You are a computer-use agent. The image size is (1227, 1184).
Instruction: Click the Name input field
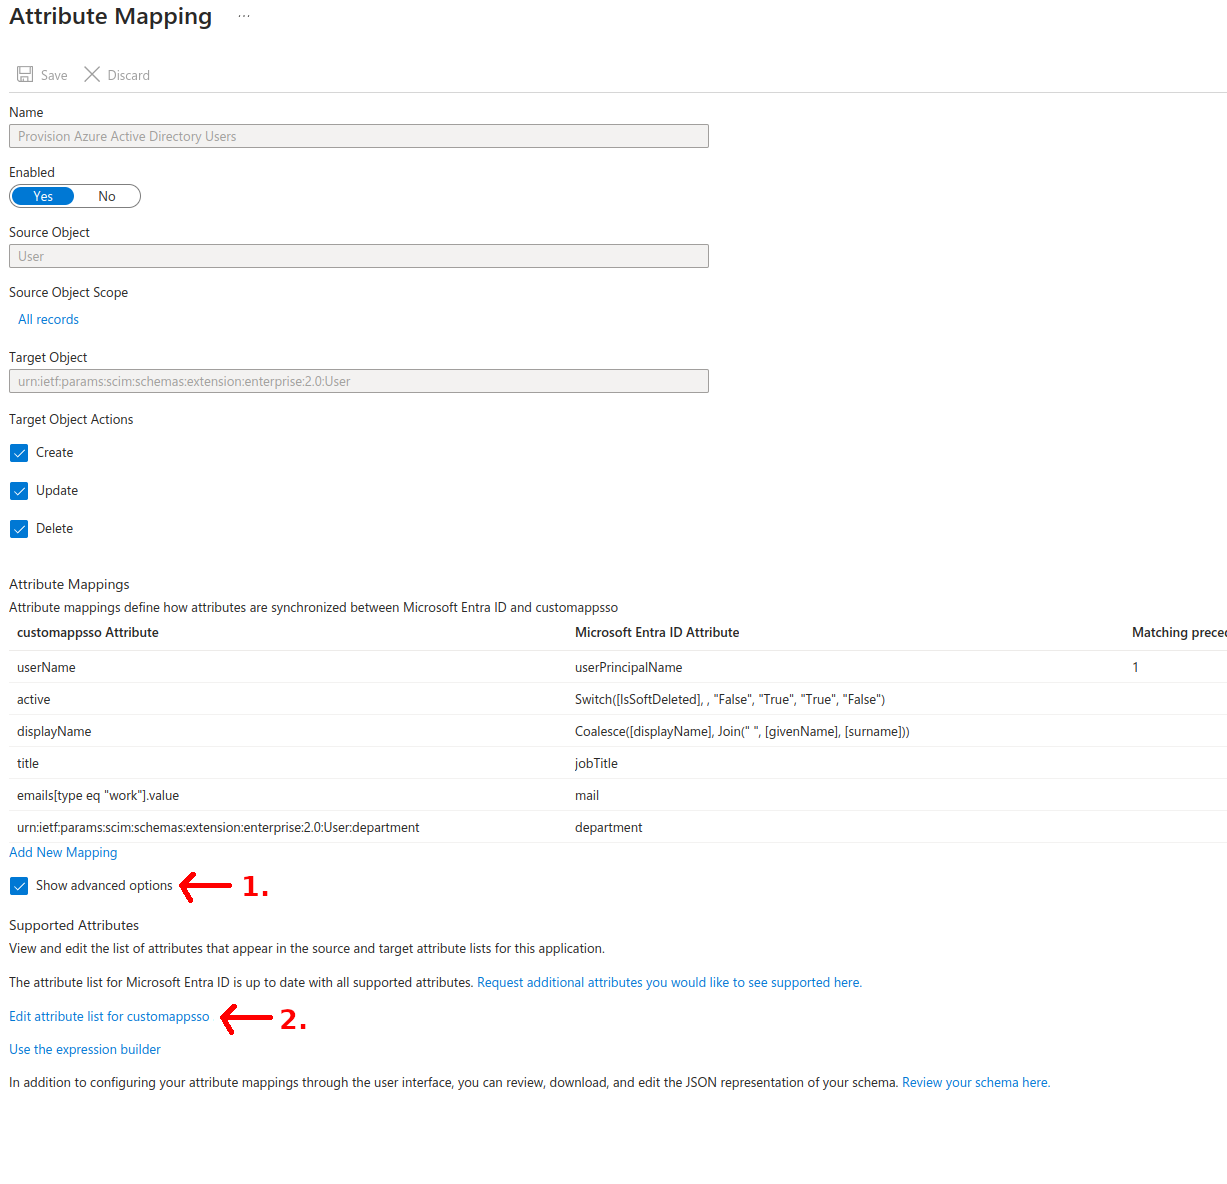[x=358, y=136]
